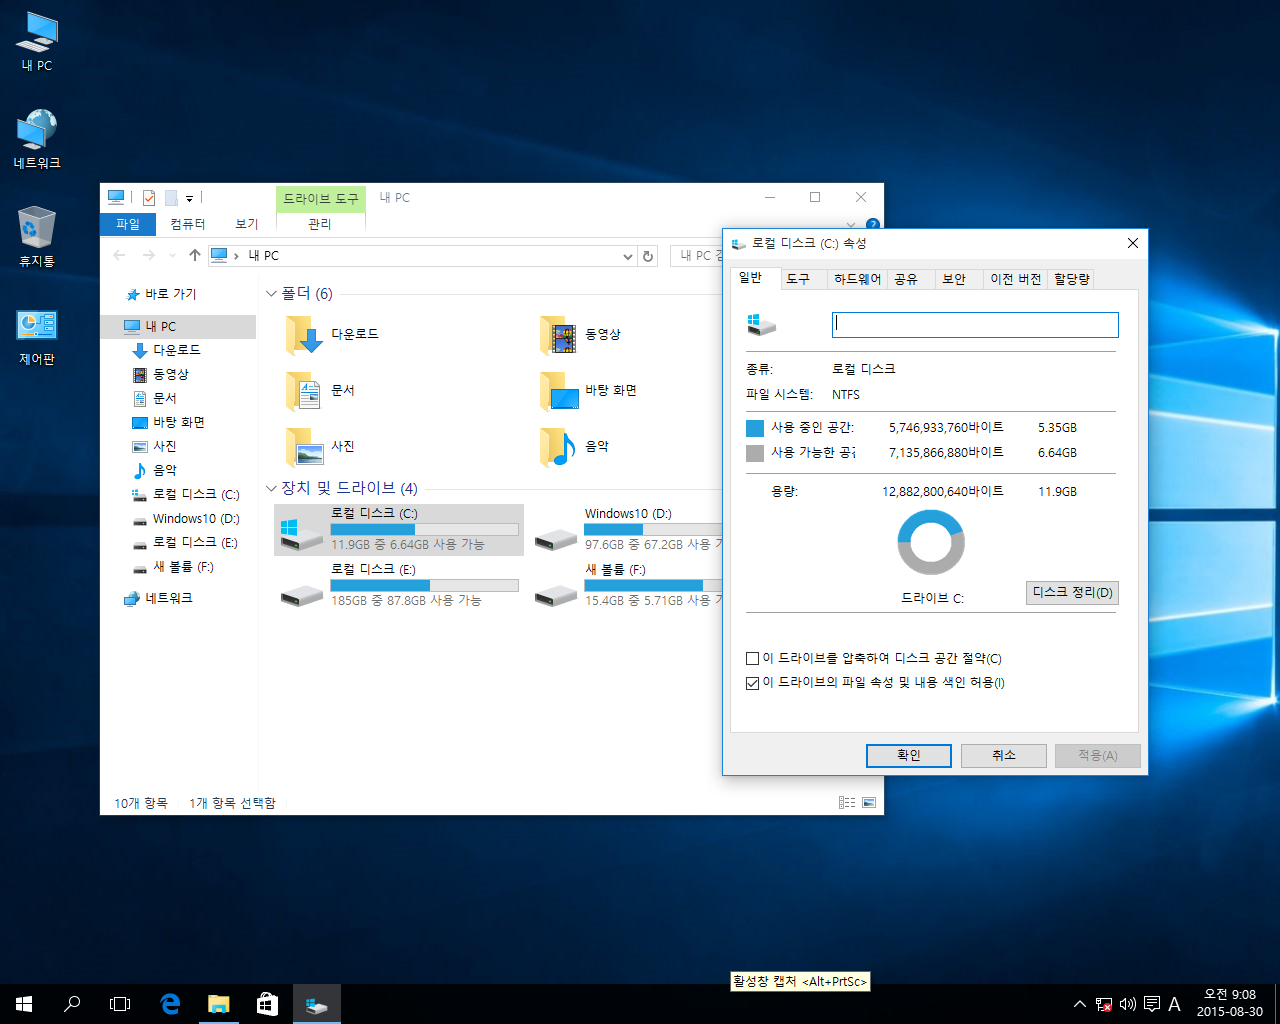Select 로컬 디스크 (C:) in navigation pane
The image size is (1280, 1024).
[x=196, y=494]
